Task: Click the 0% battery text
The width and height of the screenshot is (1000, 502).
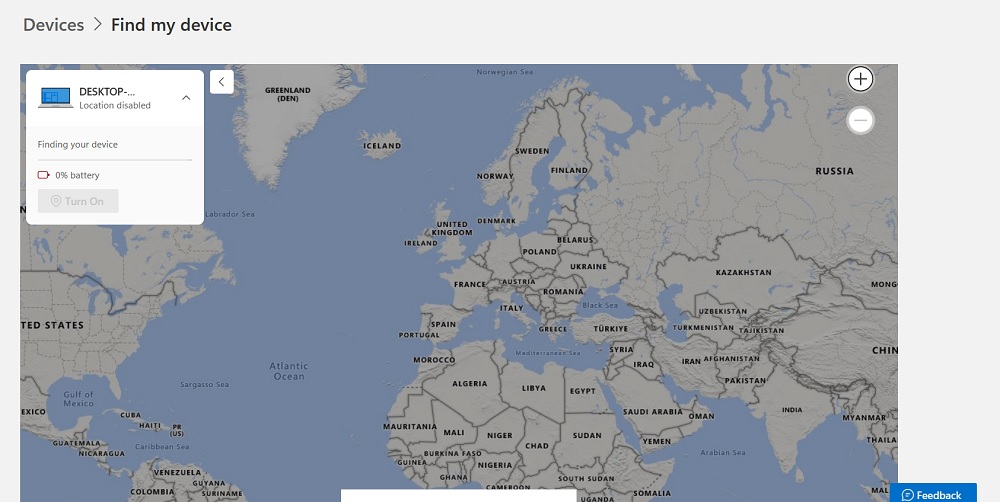Action: pyautogui.click(x=77, y=175)
